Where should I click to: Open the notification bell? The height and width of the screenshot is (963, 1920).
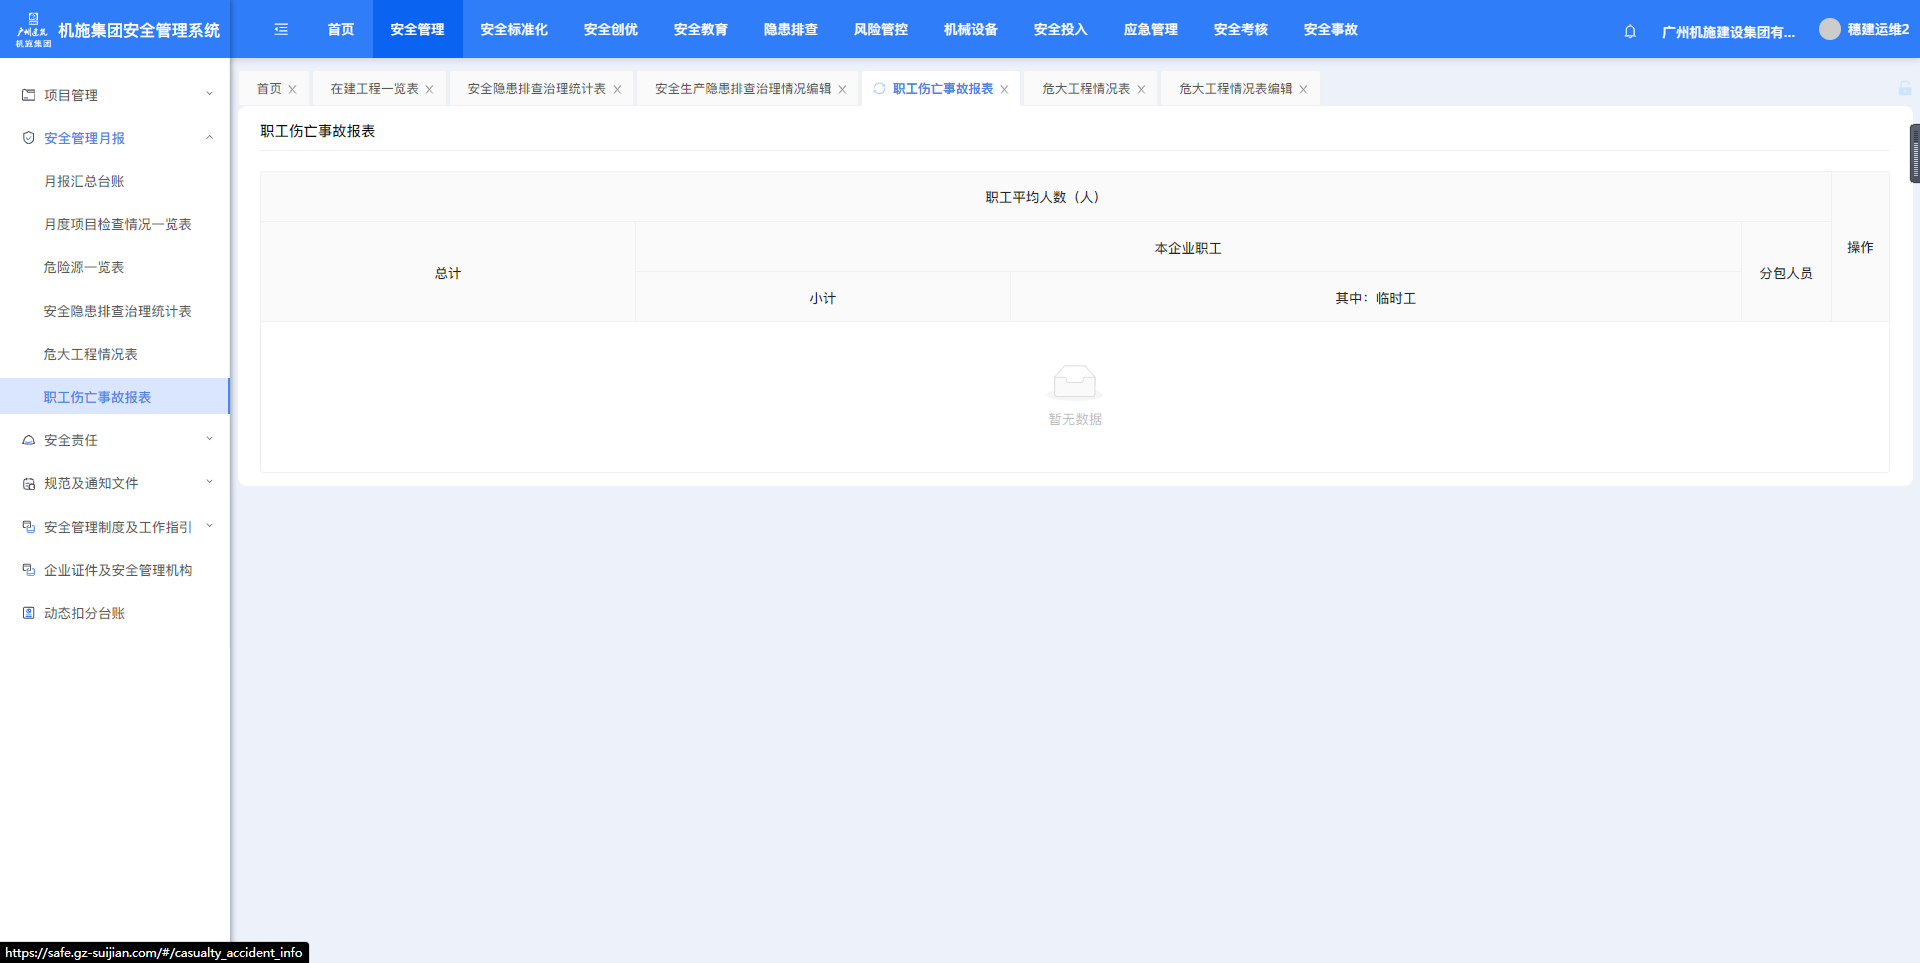[x=1630, y=31]
